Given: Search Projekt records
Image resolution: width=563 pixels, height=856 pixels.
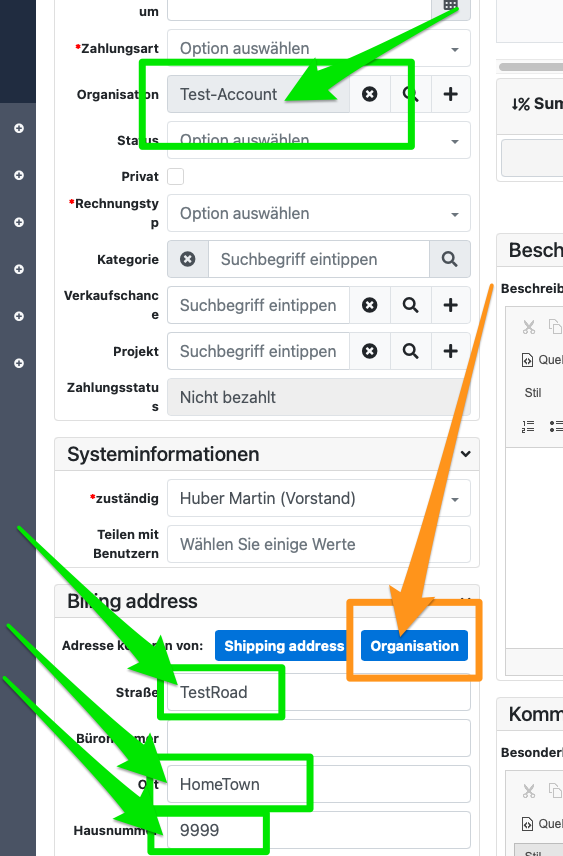Looking at the screenshot, I should [411, 350].
